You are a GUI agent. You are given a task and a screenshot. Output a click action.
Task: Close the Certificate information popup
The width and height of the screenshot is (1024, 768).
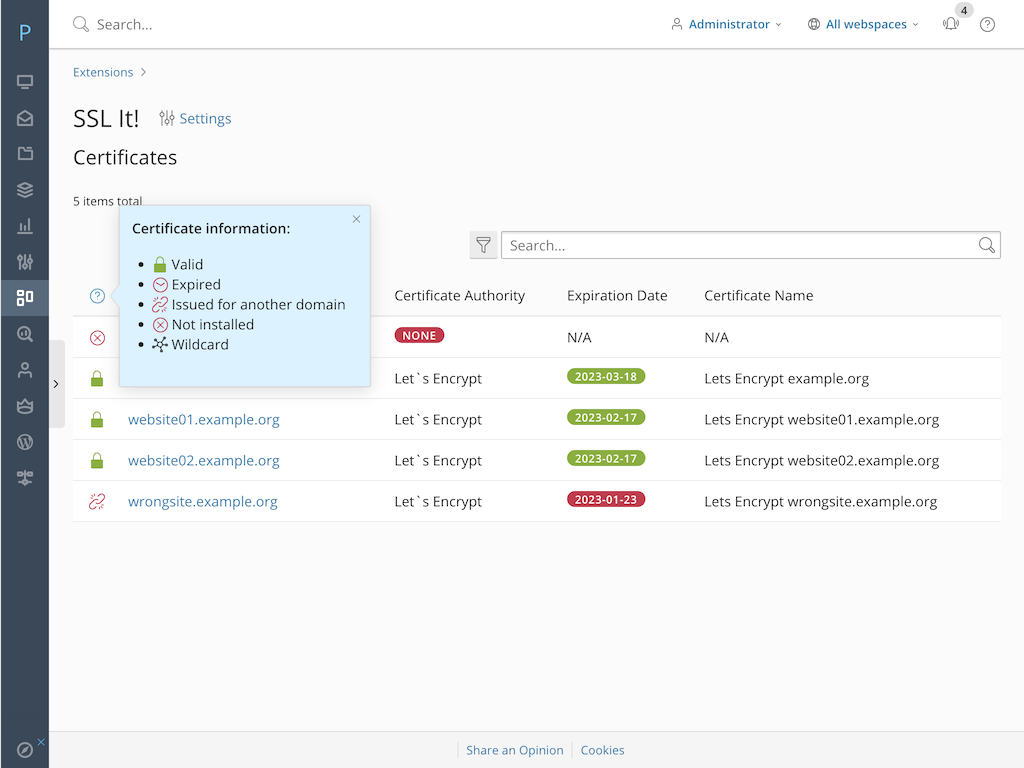356,219
